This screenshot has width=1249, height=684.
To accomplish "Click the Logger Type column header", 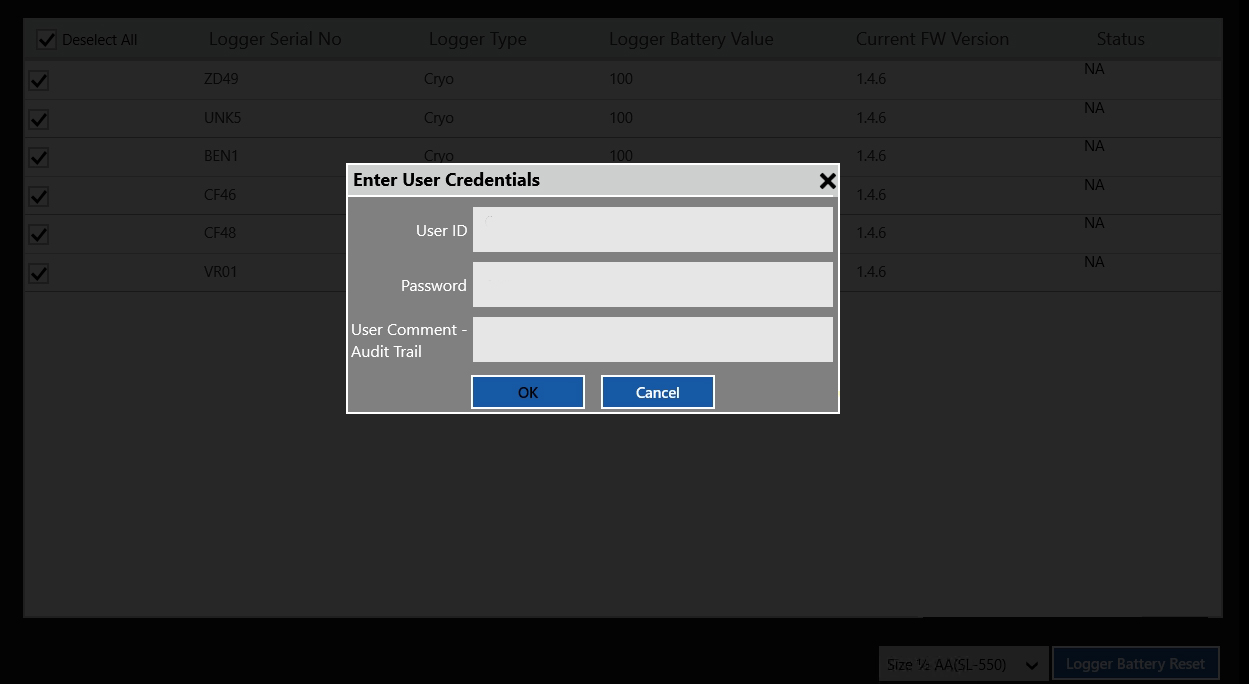I will (477, 40).
